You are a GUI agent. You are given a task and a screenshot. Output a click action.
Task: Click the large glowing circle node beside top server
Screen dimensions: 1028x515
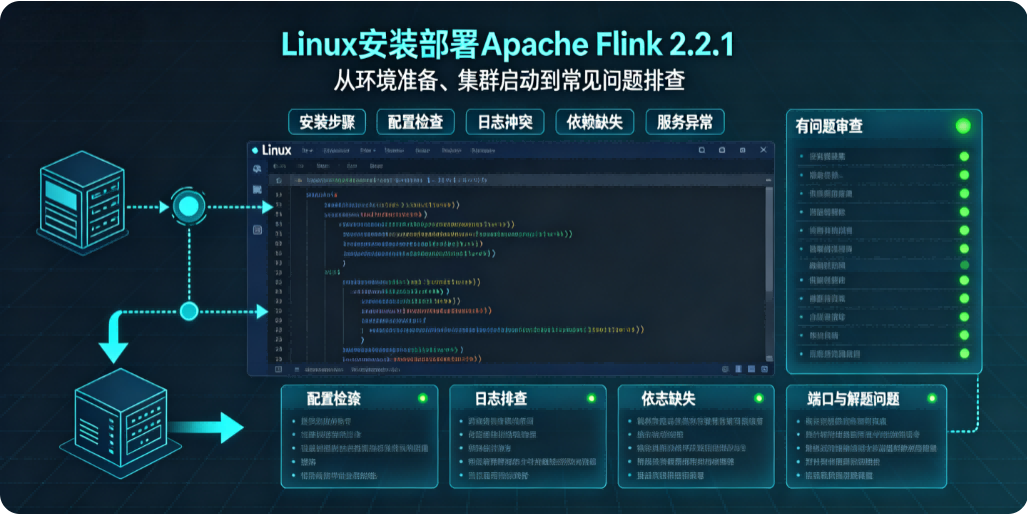tap(189, 207)
